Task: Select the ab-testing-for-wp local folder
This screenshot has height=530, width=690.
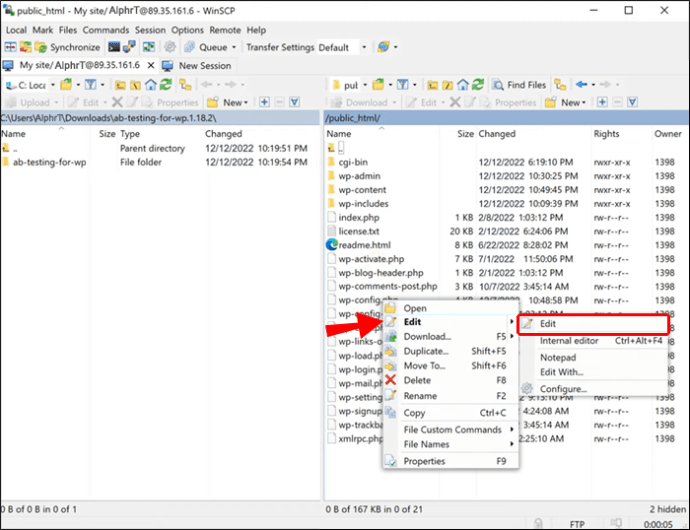Action: pos(49,162)
